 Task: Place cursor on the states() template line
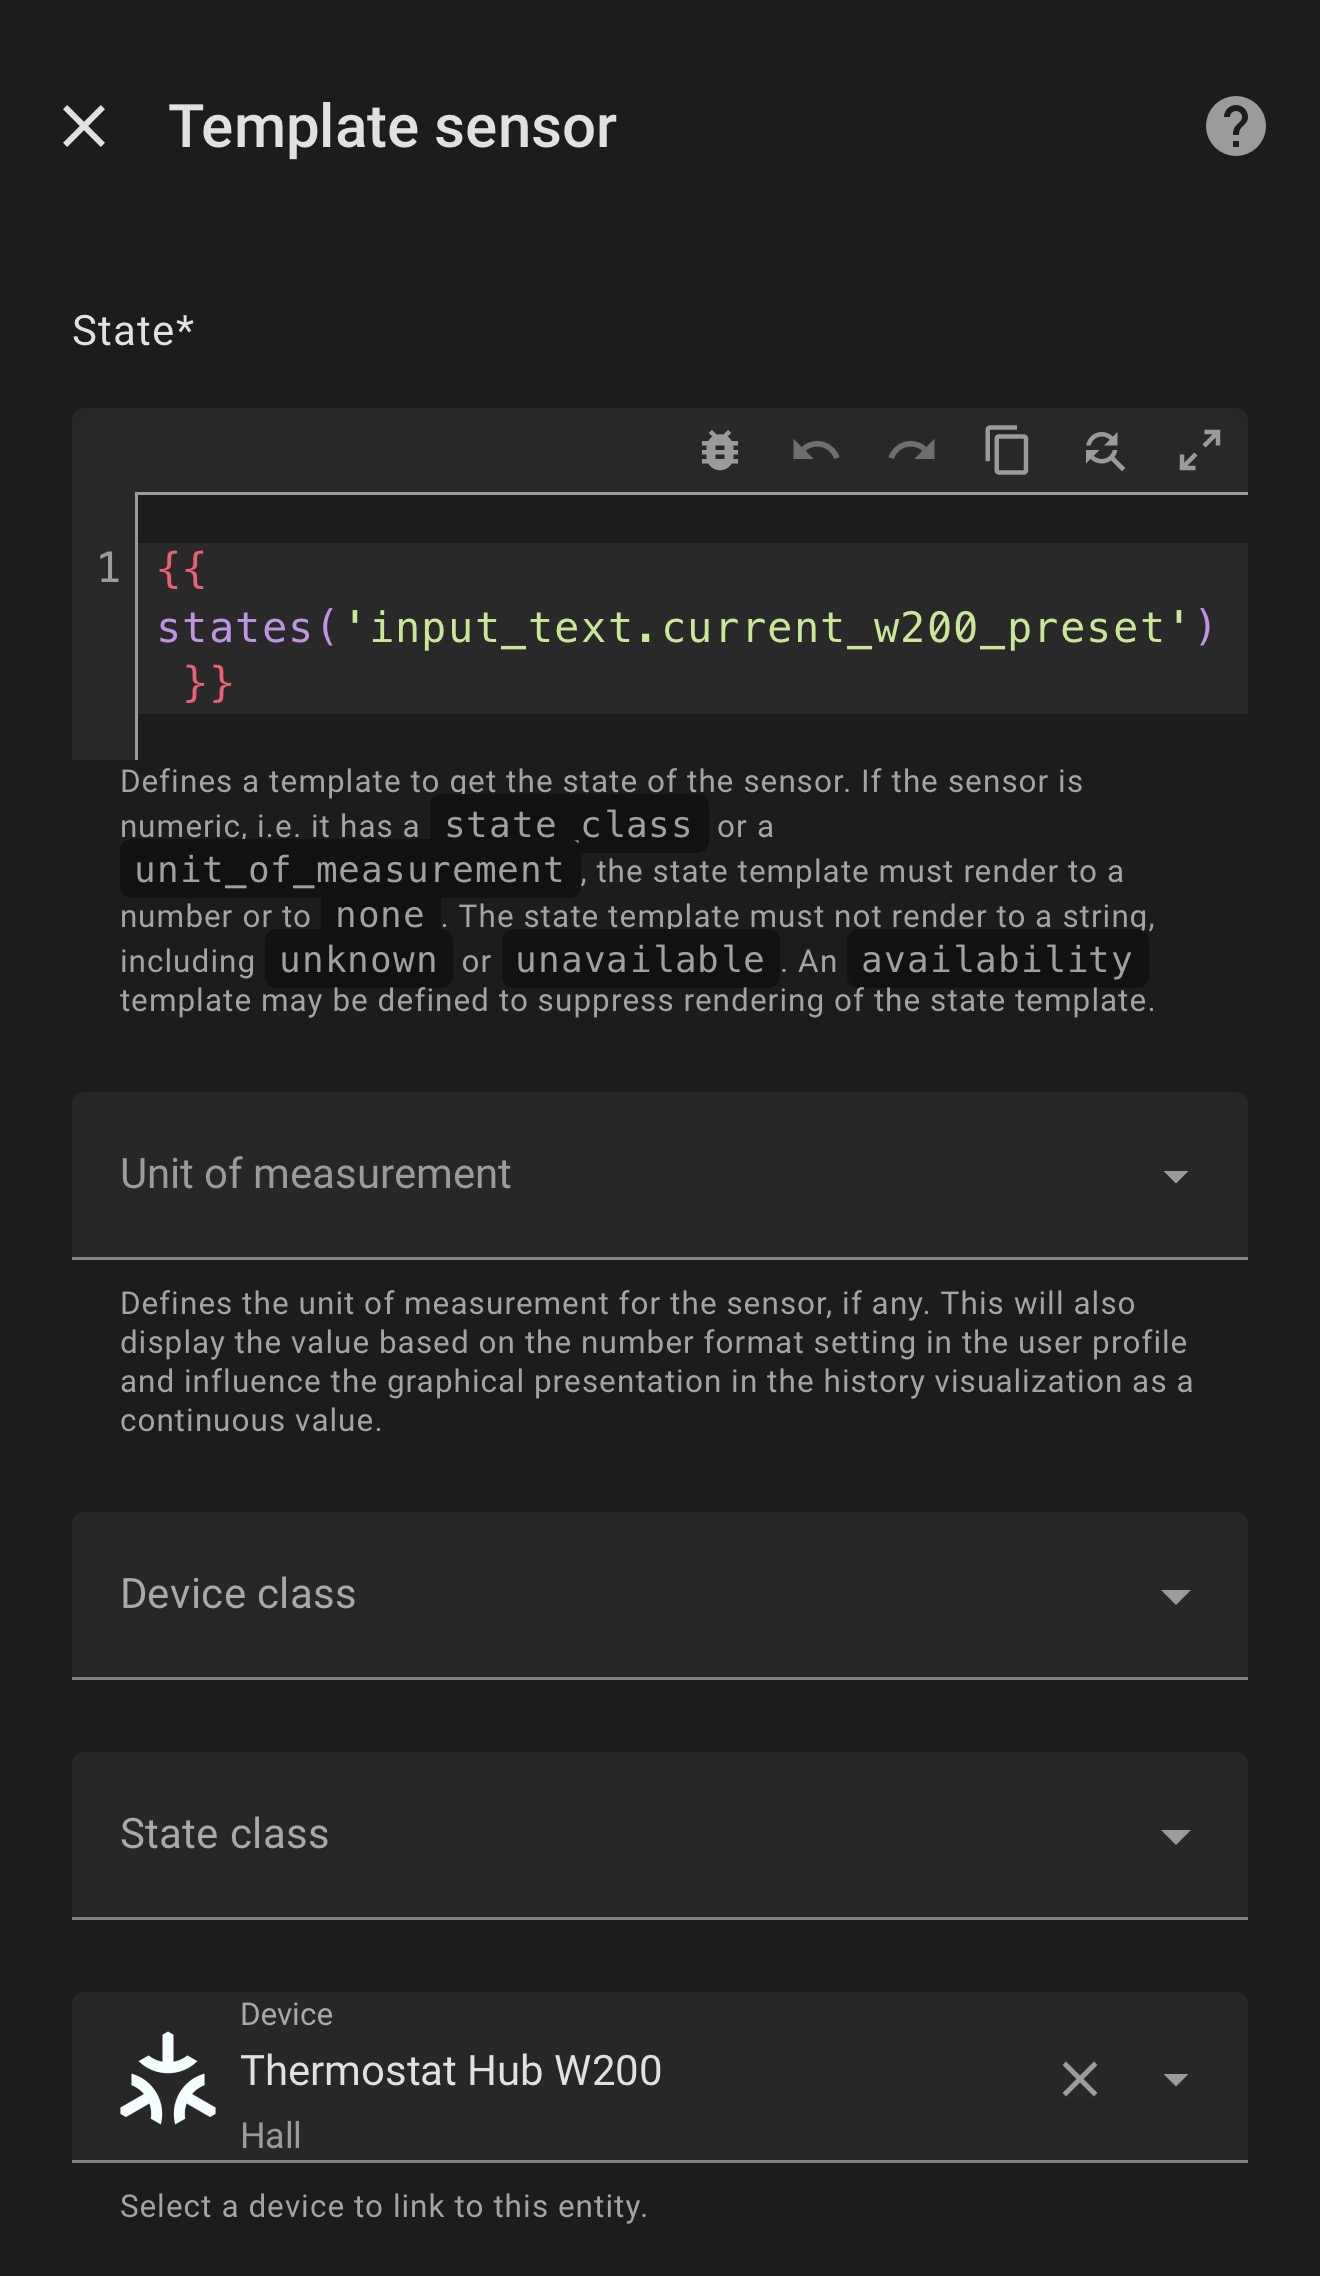click(685, 628)
